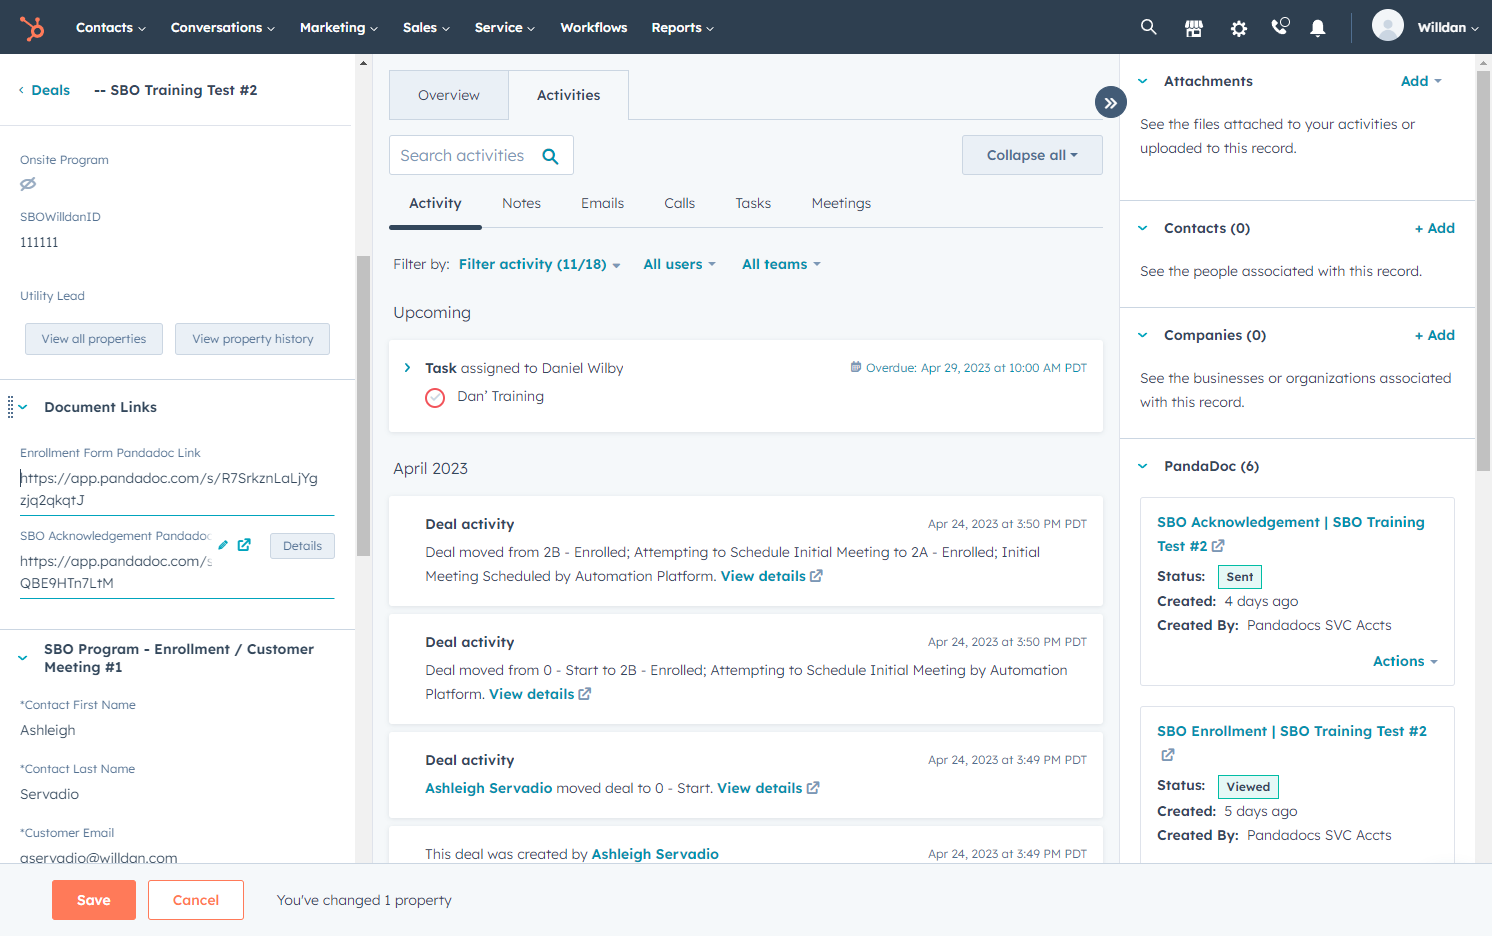Screen dimensions: 1492x936
Task: Click View all properties button
Action: [x=94, y=339]
